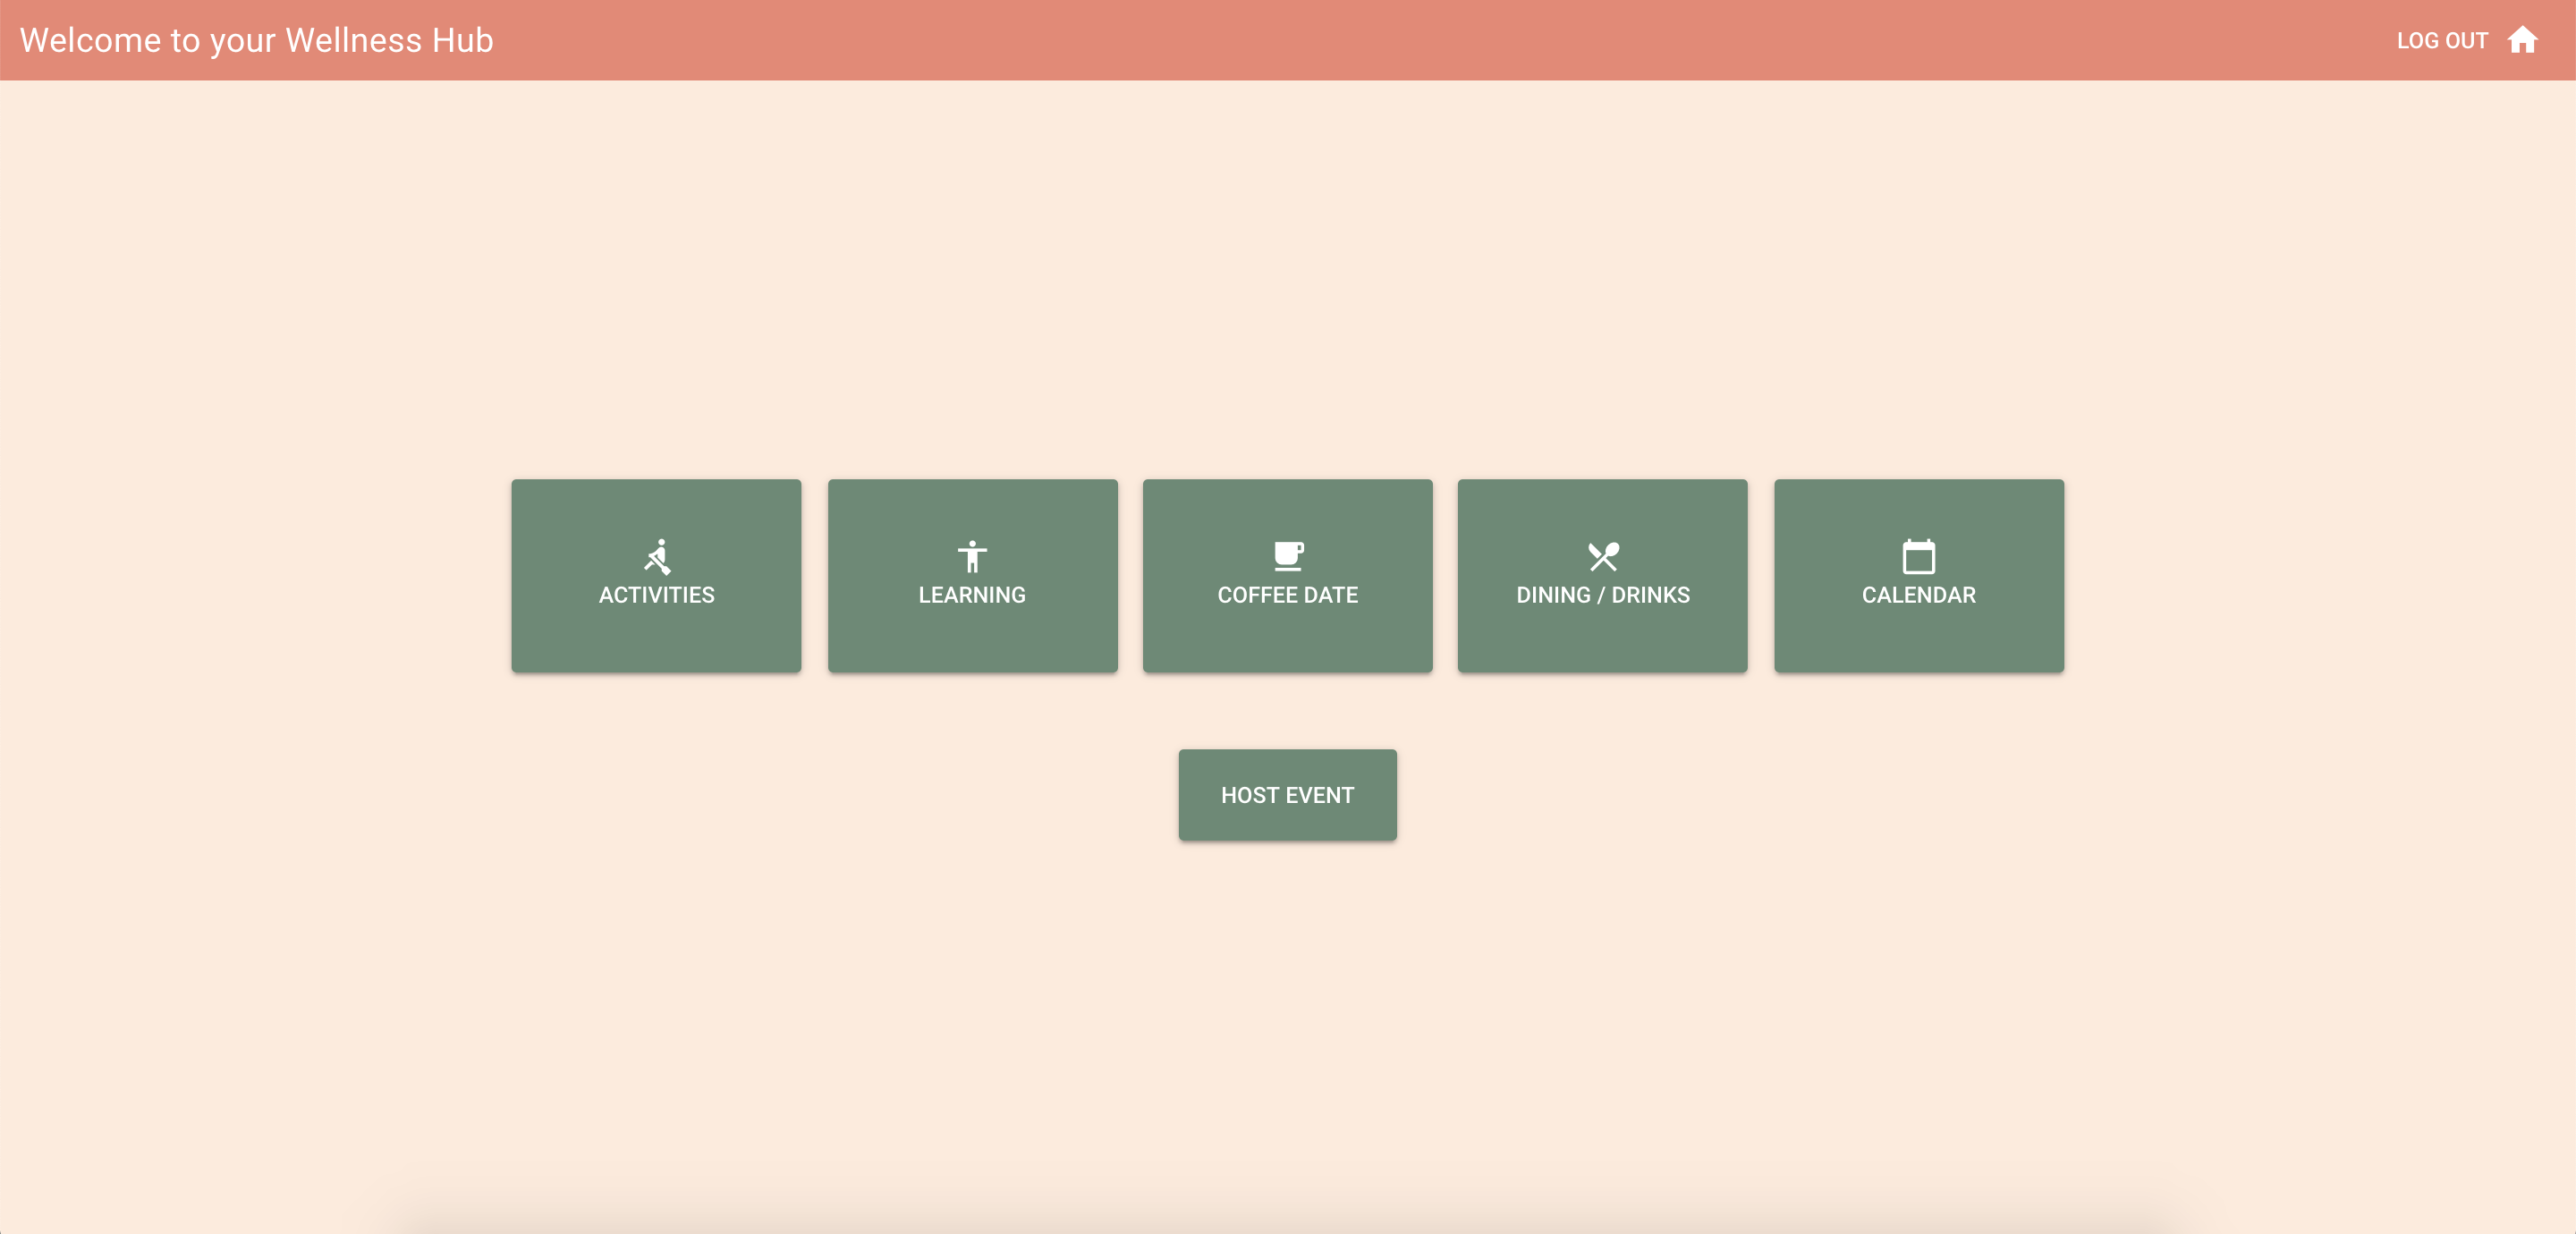Image resolution: width=2576 pixels, height=1234 pixels.
Task: Open the CALENDAR text label
Action: coord(1918,595)
